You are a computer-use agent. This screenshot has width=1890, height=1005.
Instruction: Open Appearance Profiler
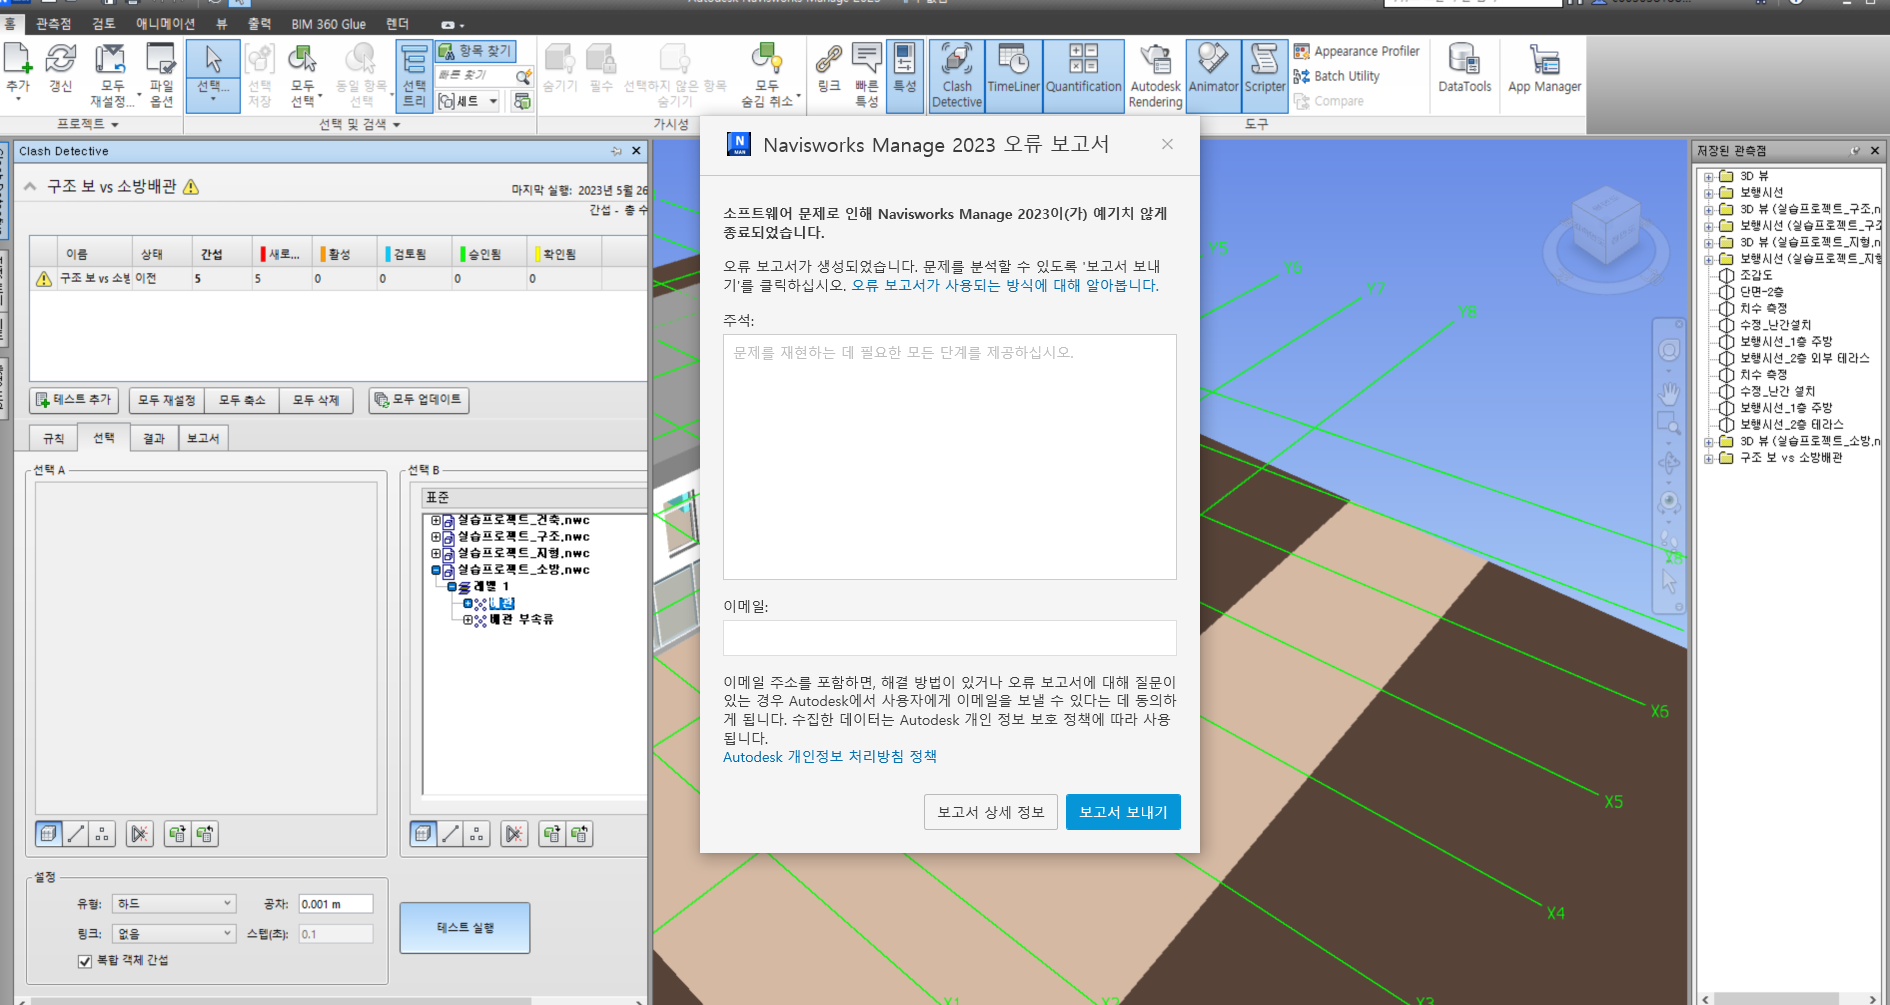pyautogui.click(x=1356, y=51)
